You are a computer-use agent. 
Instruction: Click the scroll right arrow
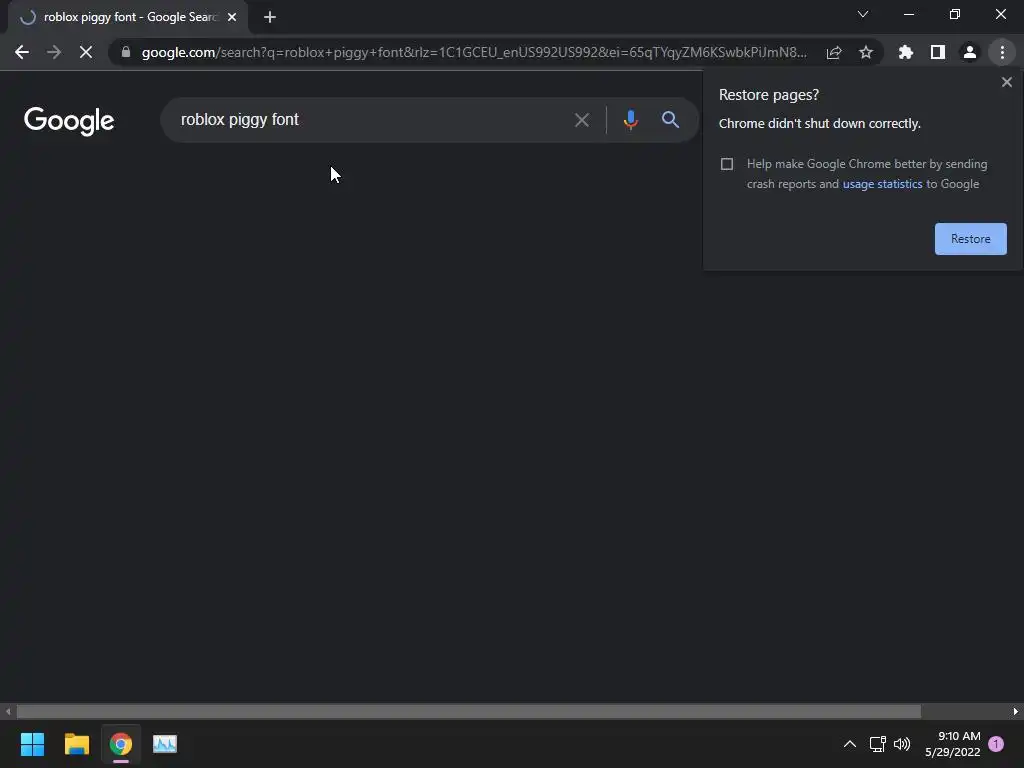click(x=1016, y=711)
